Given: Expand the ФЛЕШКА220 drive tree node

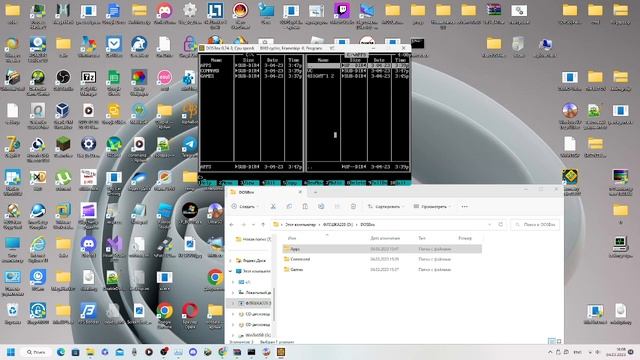Looking at the screenshot, I should [233, 303].
